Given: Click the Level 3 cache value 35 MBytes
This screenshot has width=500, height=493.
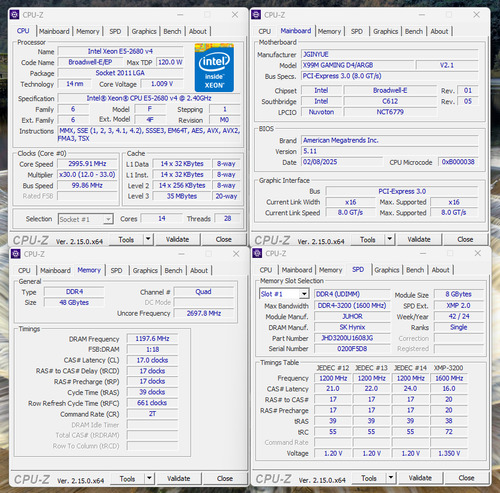Looking at the screenshot, I should click(x=182, y=196).
